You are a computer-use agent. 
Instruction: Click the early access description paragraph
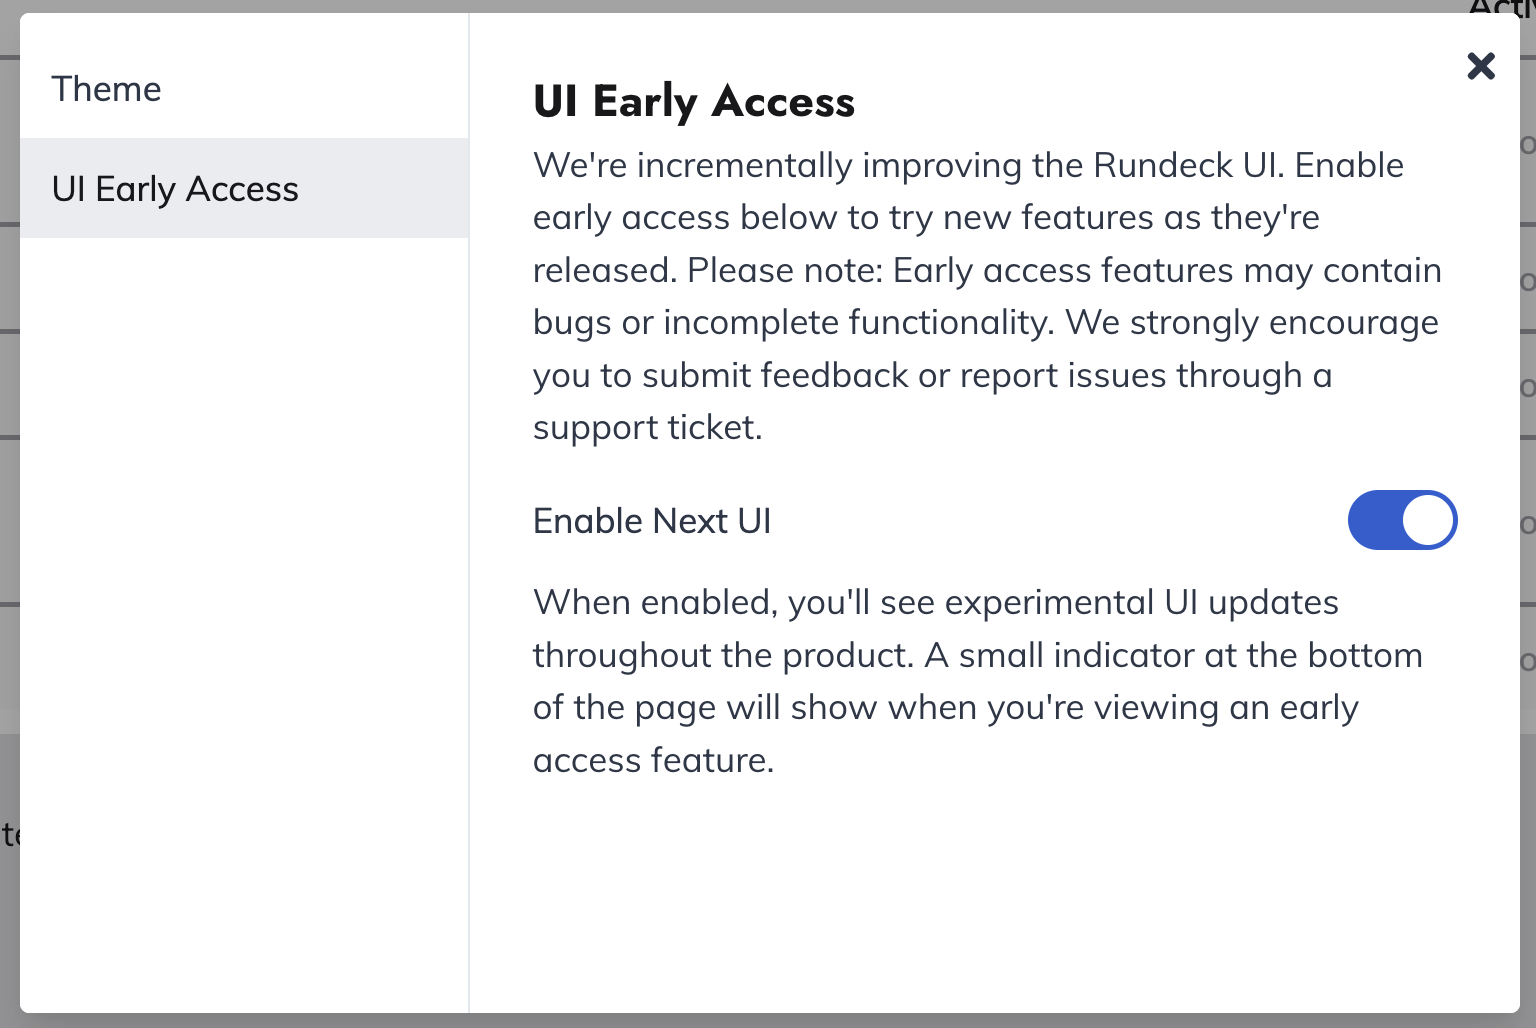[985, 296]
